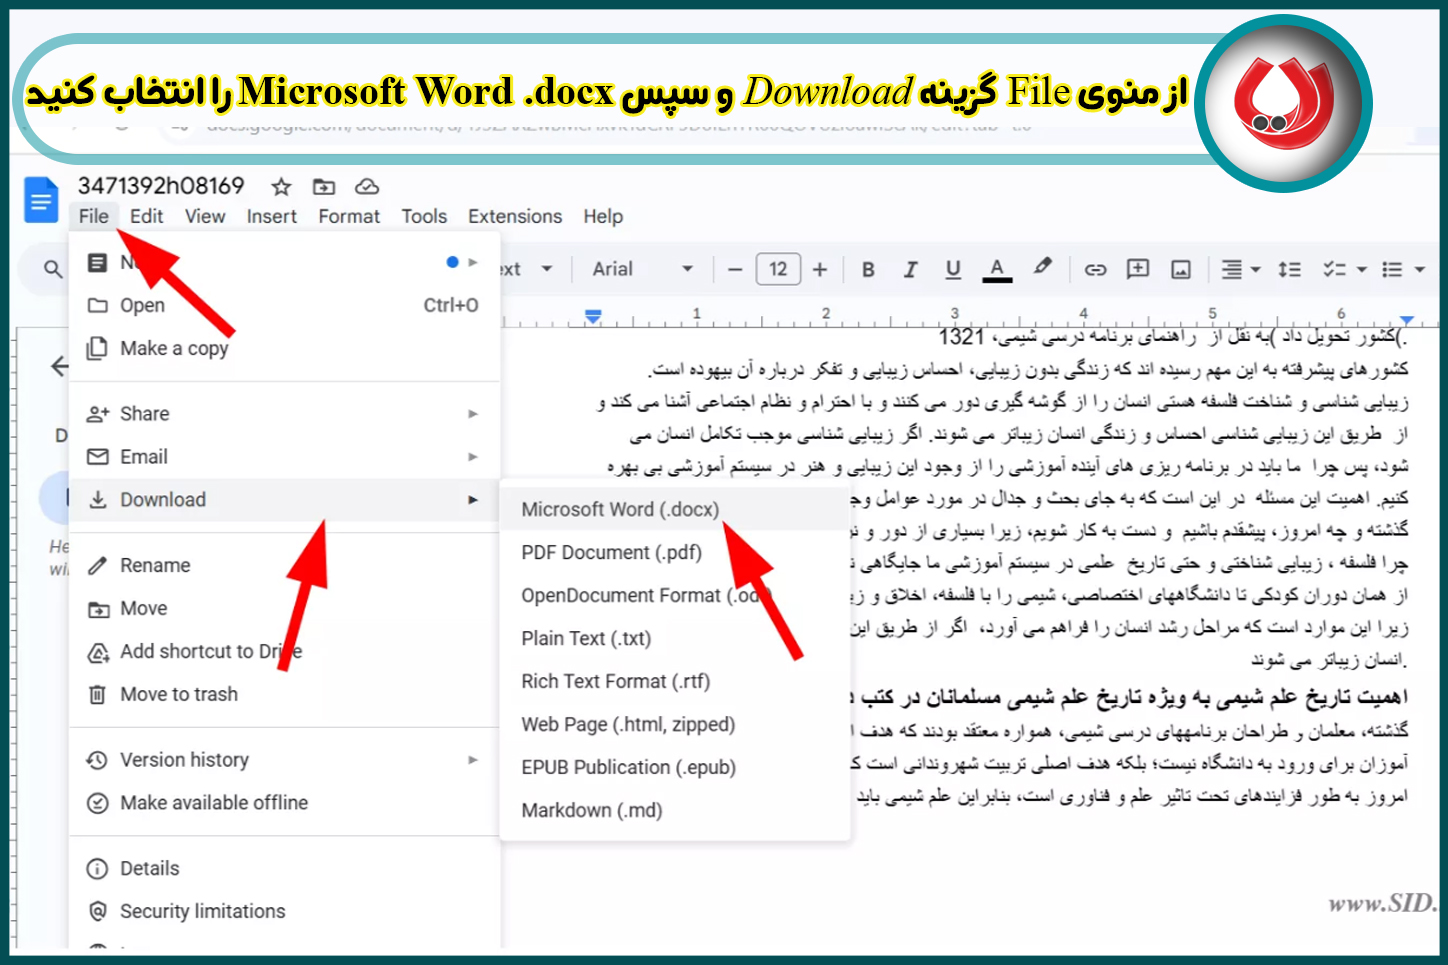The width and height of the screenshot is (1448, 965).
Task: Add a comment via the toolbar icon
Action: click(x=1137, y=268)
